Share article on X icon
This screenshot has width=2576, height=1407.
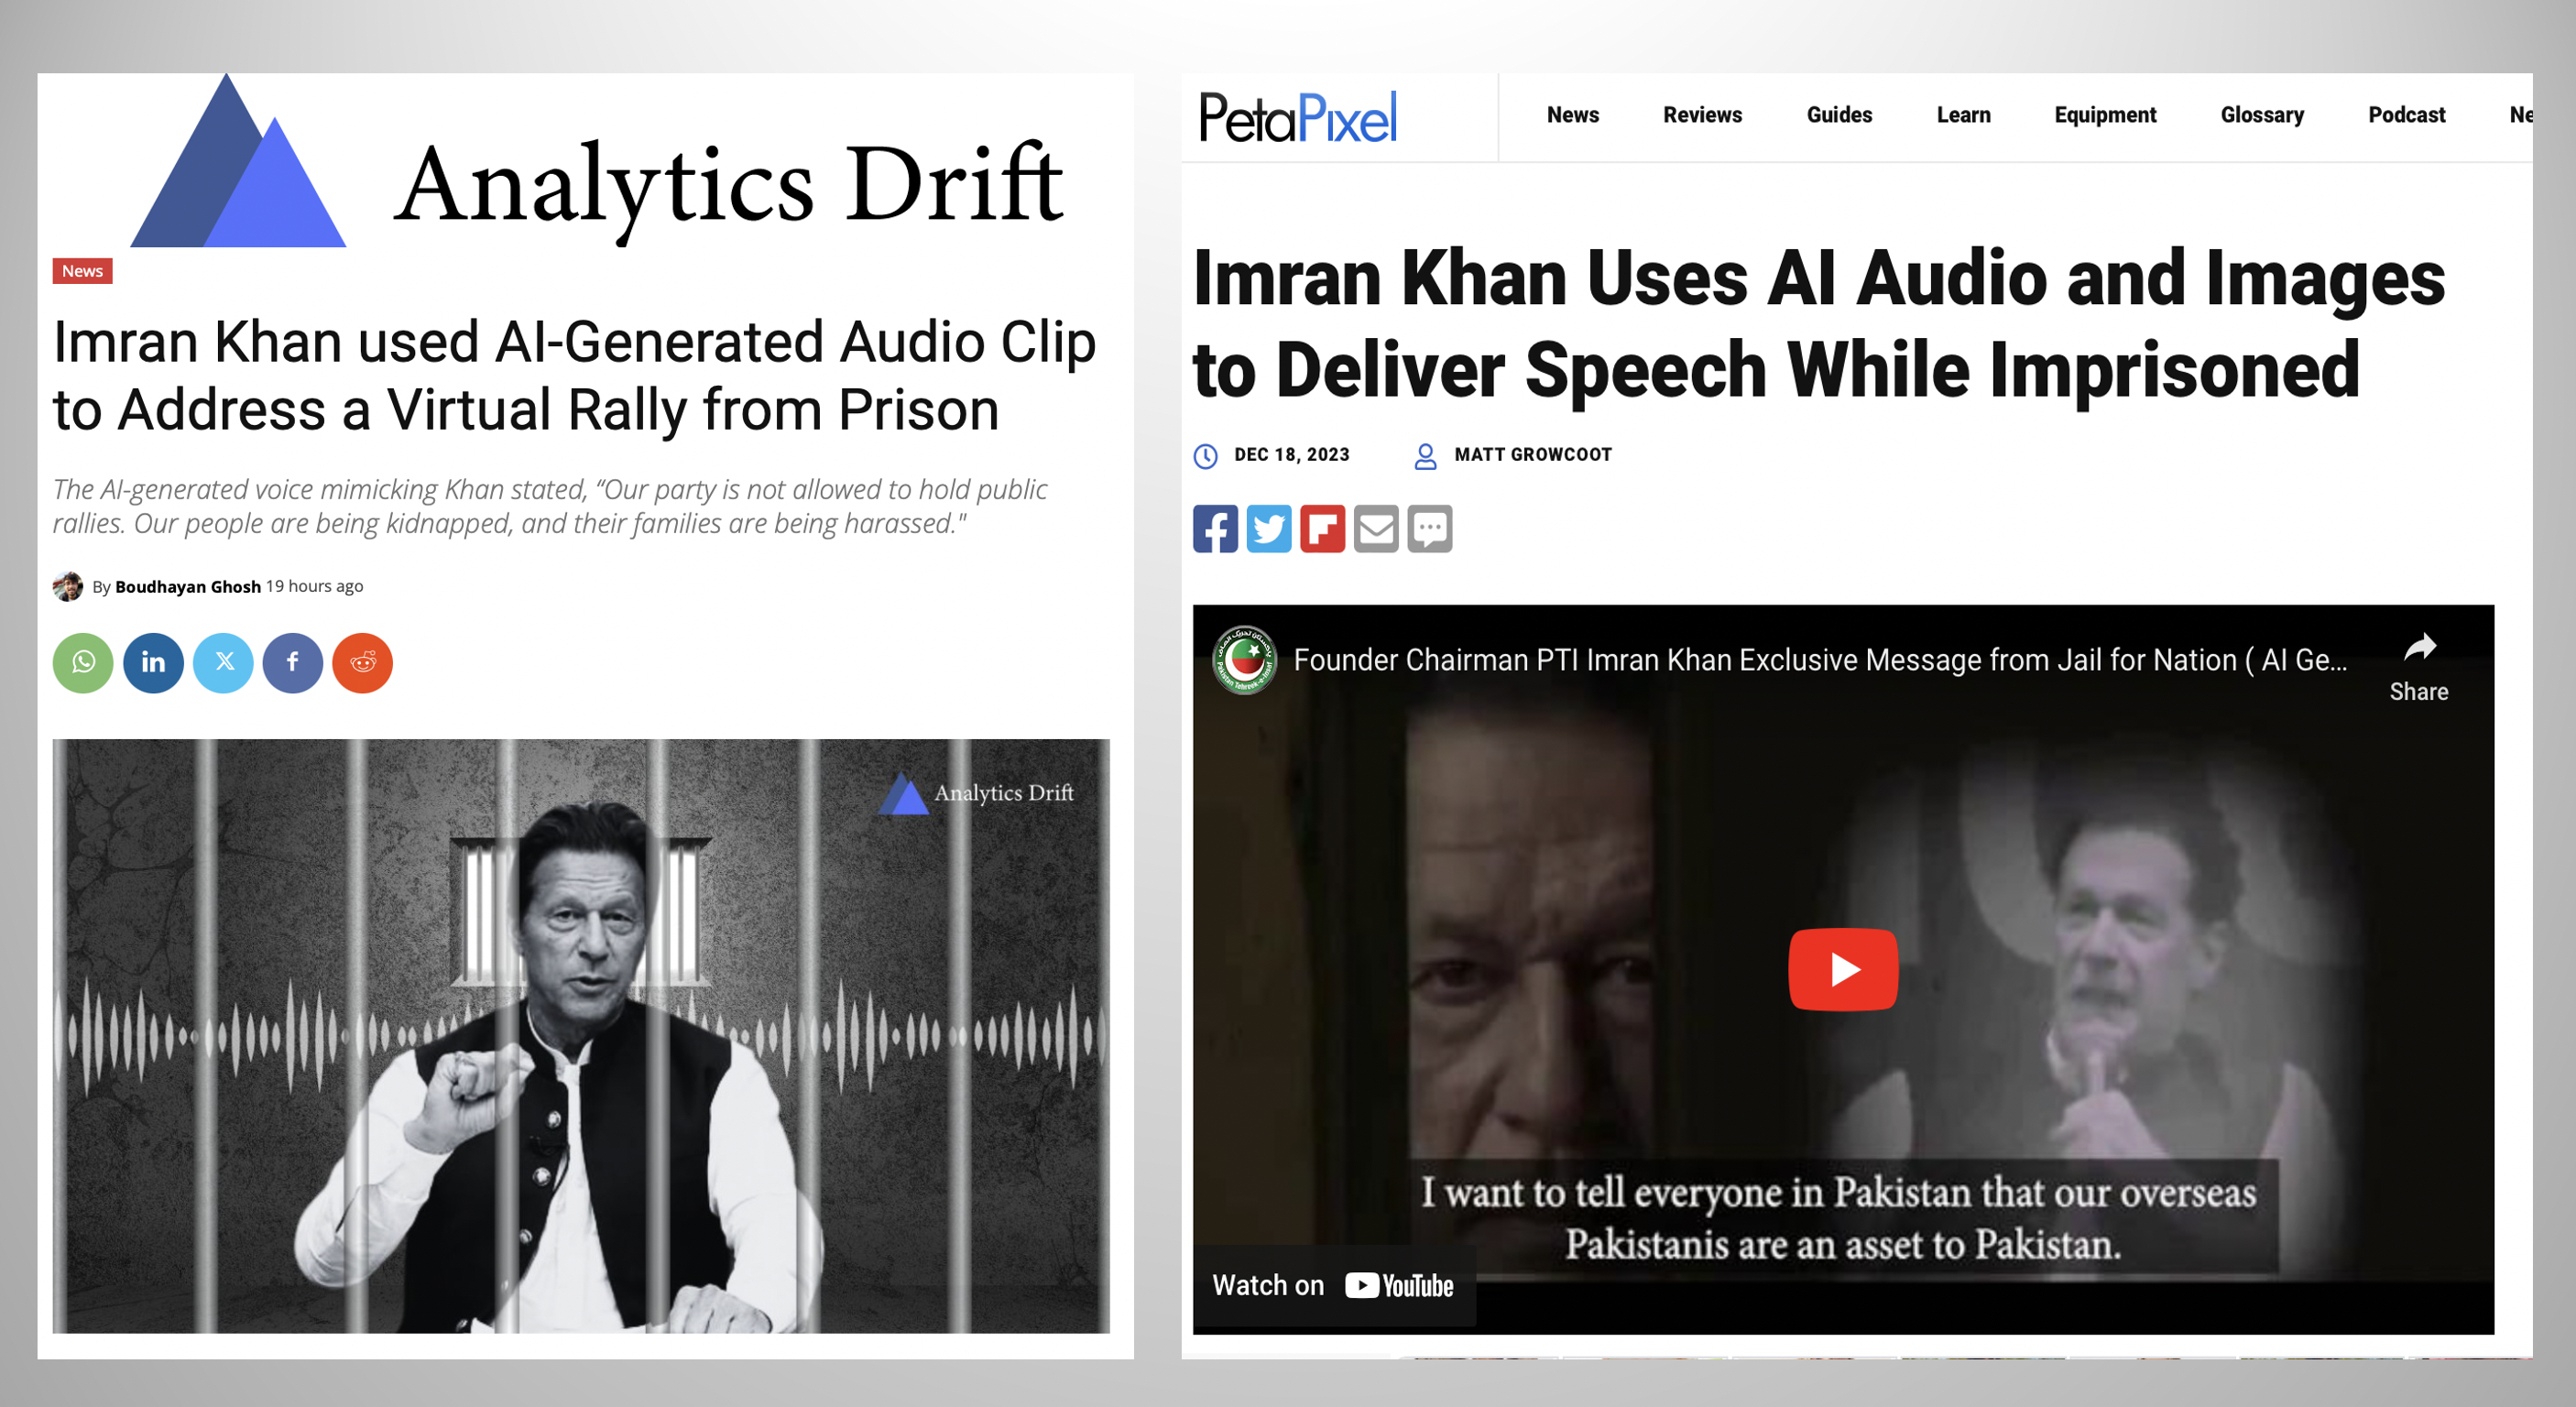(x=223, y=662)
